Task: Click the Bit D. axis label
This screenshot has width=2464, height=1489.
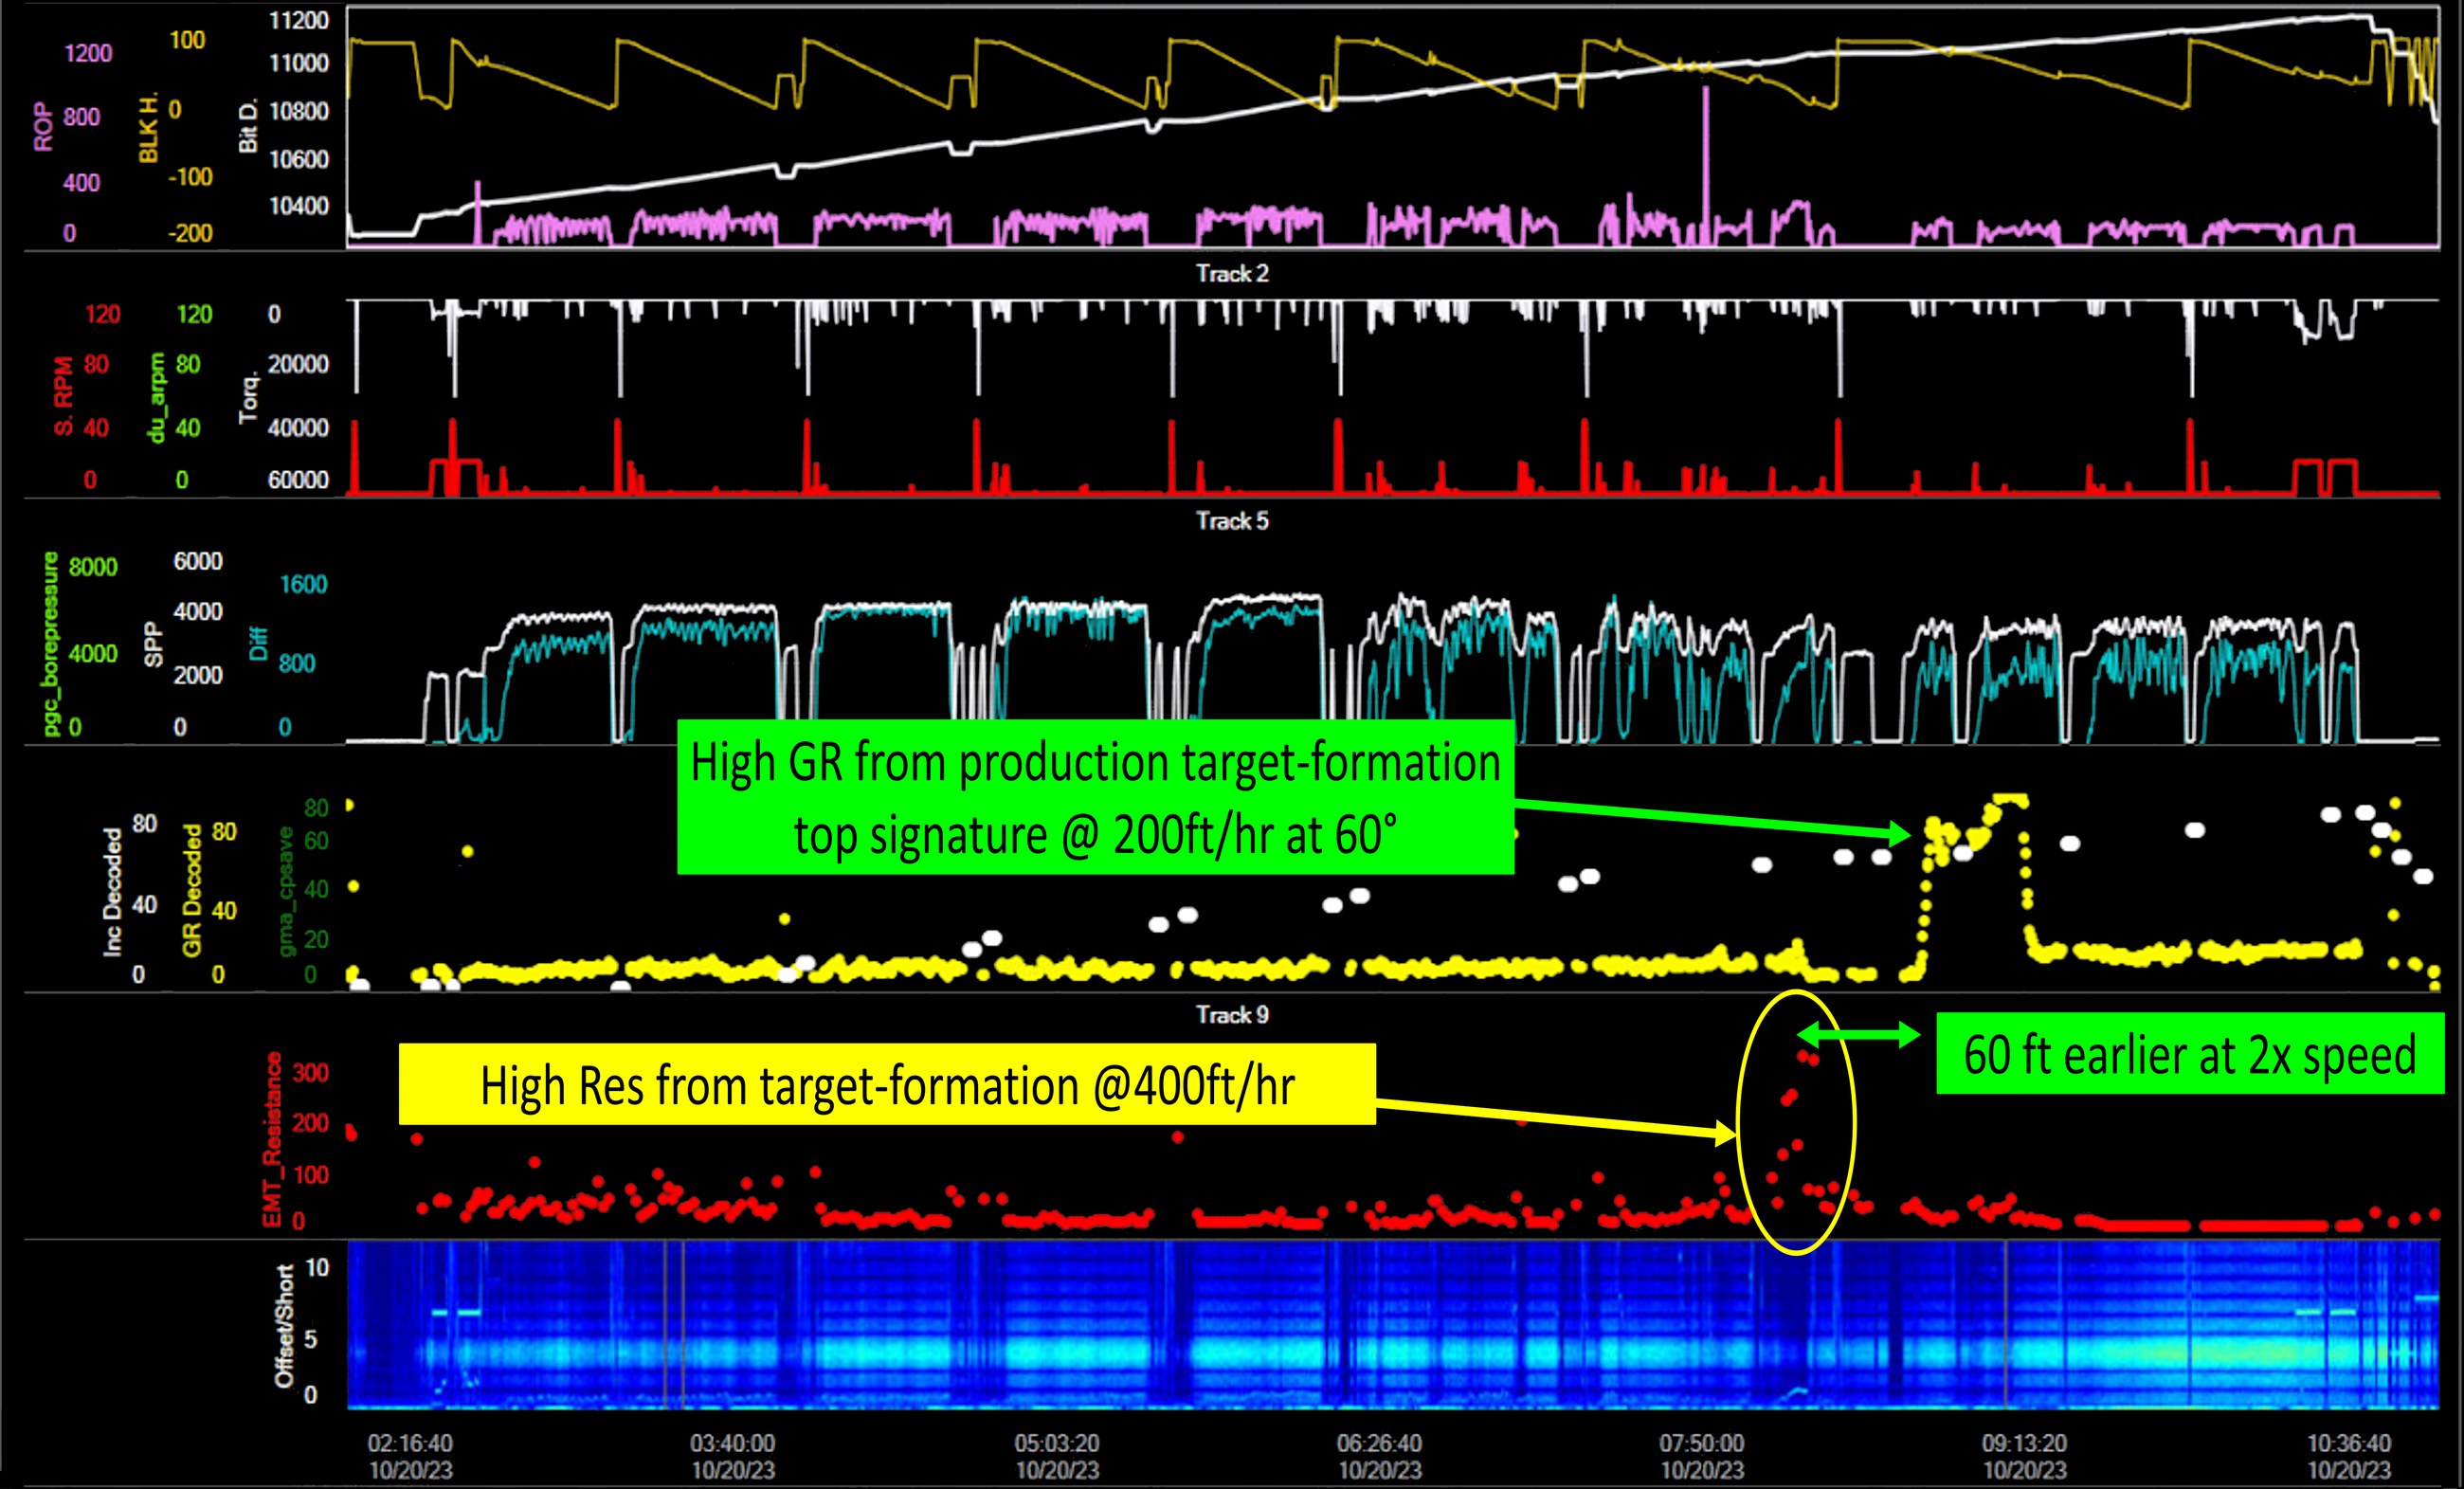Action: point(248,125)
